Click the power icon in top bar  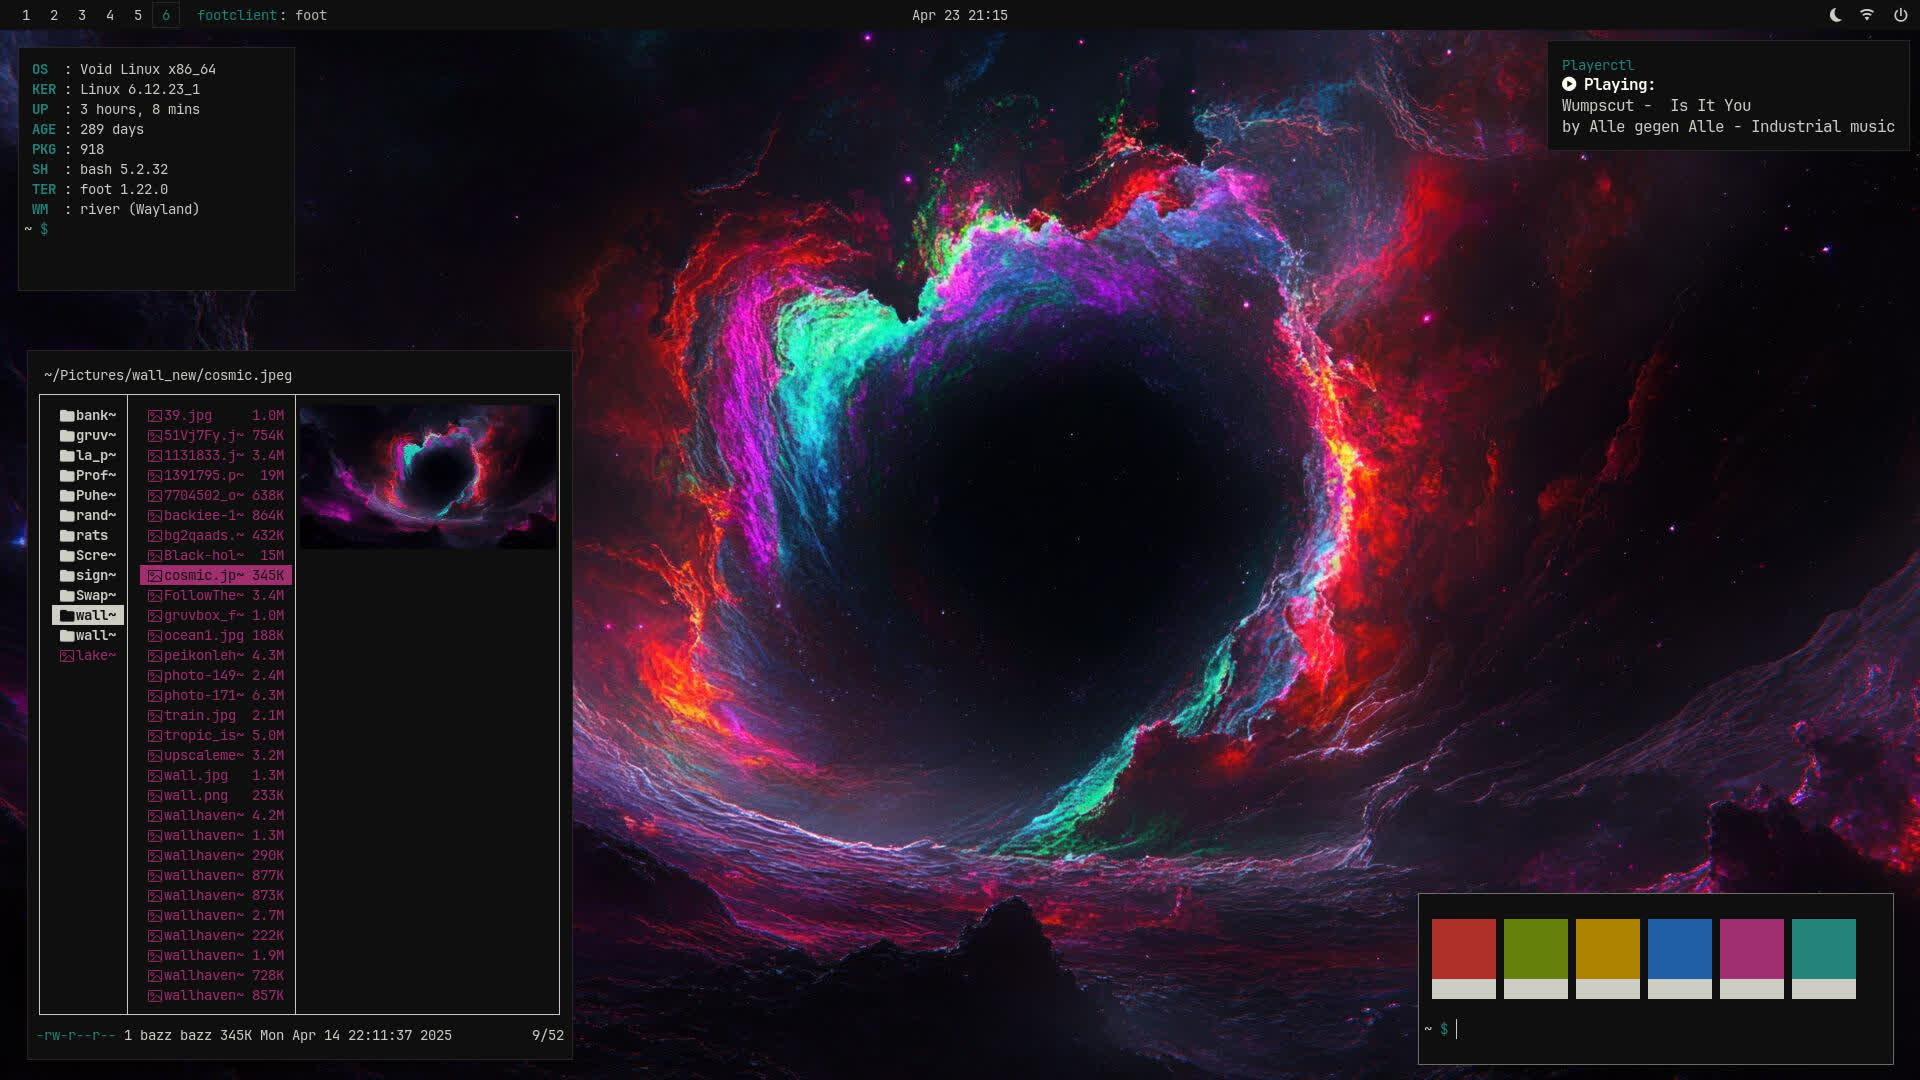[x=1900, y=15]
